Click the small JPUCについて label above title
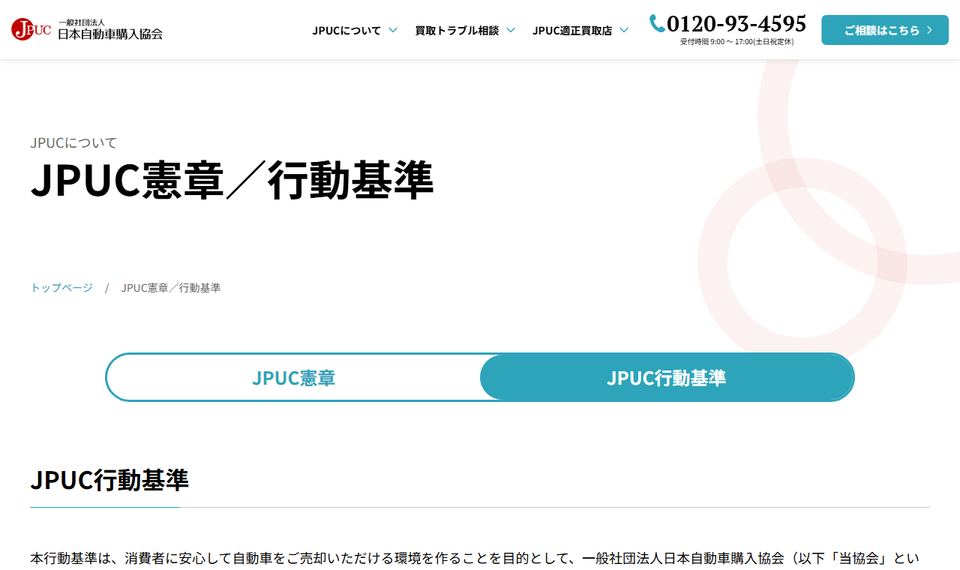 (x=73, y=143)
